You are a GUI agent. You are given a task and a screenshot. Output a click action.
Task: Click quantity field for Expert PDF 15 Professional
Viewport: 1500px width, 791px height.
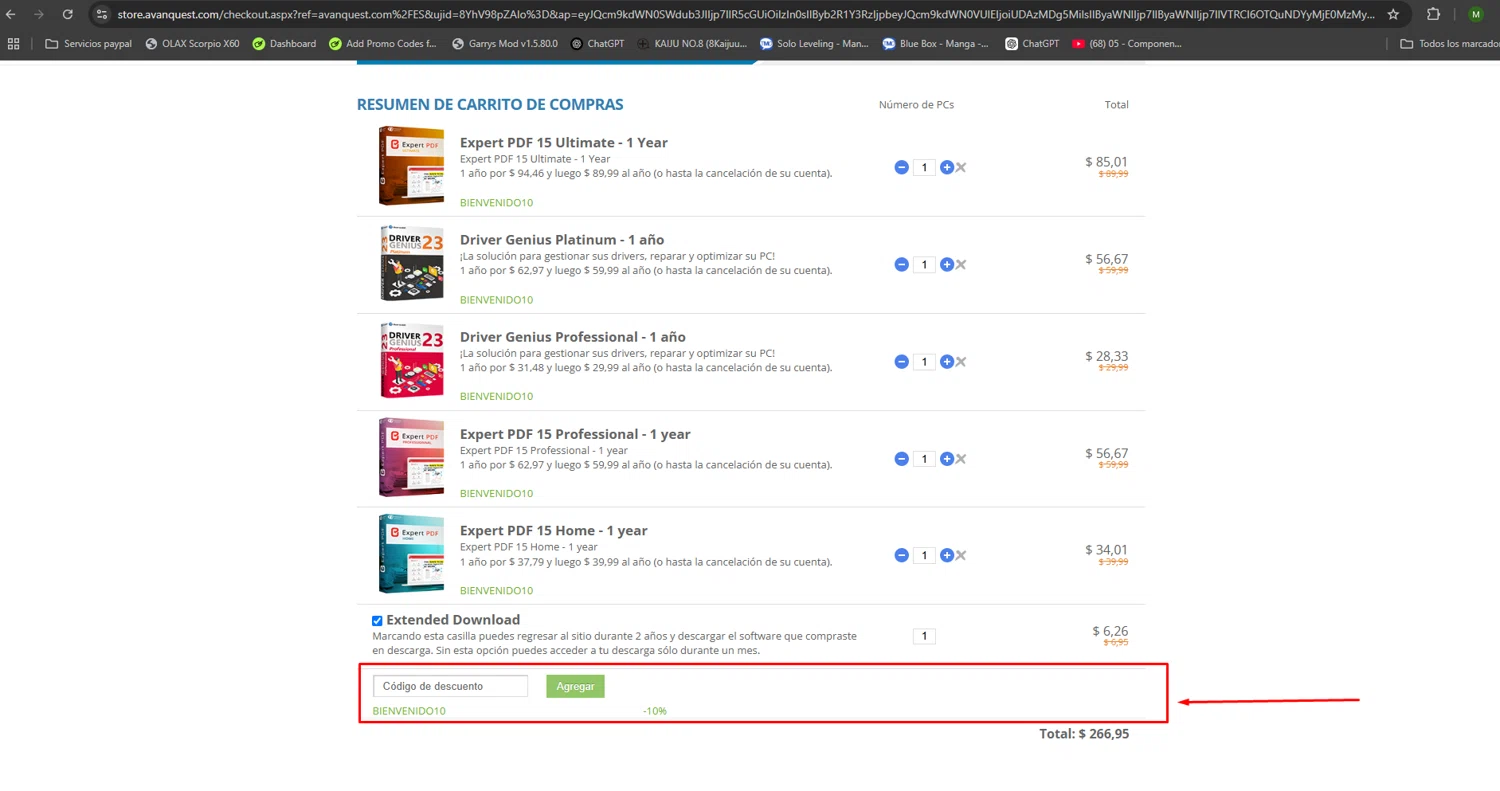coord(924,458)
